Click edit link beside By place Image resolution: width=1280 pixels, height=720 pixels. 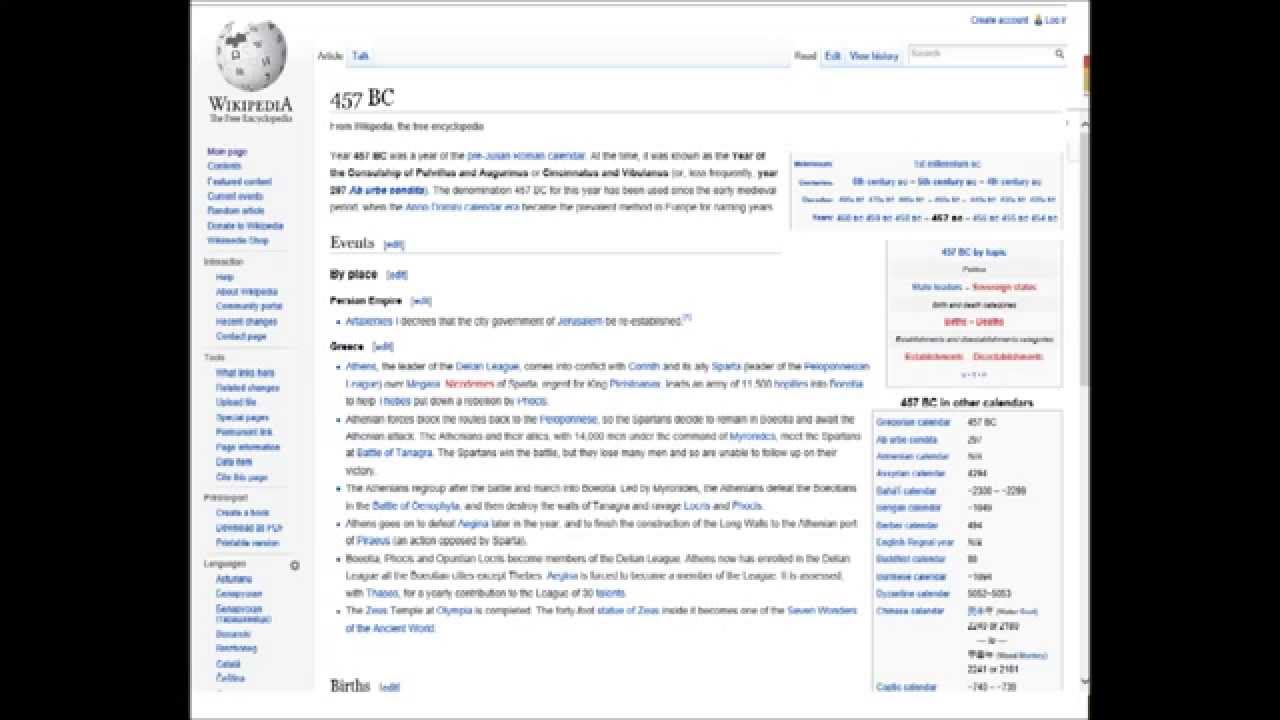(x=397, y=275)
